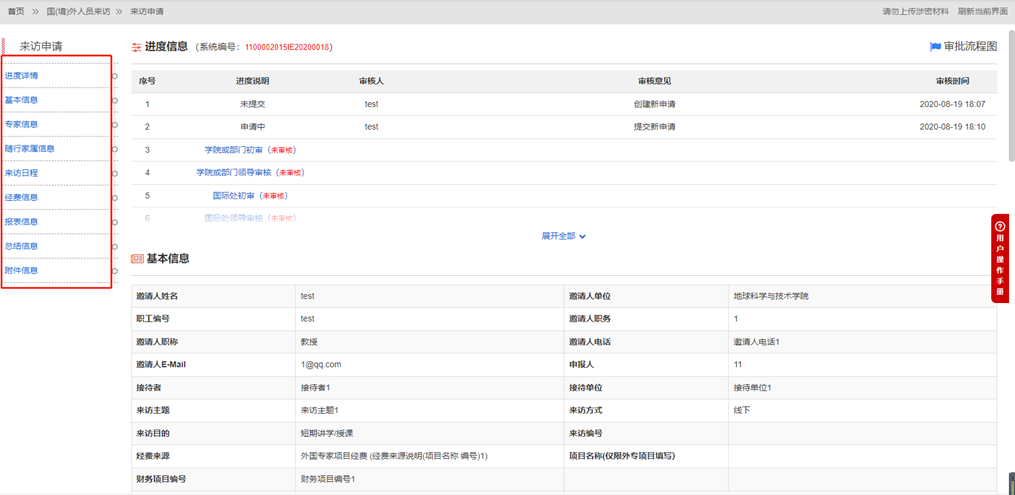
Task: Click the 进度信息 section header icon
Action: point(137,47)
